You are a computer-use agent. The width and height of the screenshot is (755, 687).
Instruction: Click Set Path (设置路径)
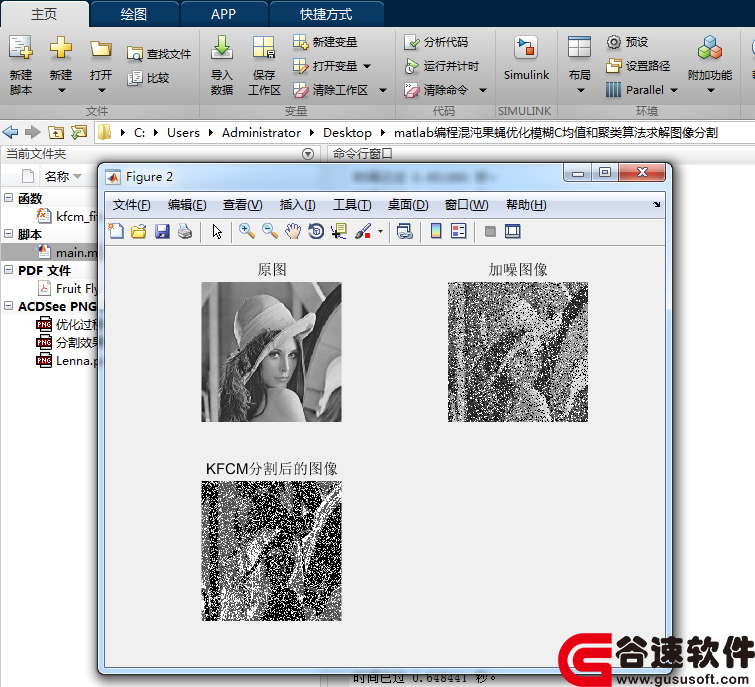pos(638,65)
